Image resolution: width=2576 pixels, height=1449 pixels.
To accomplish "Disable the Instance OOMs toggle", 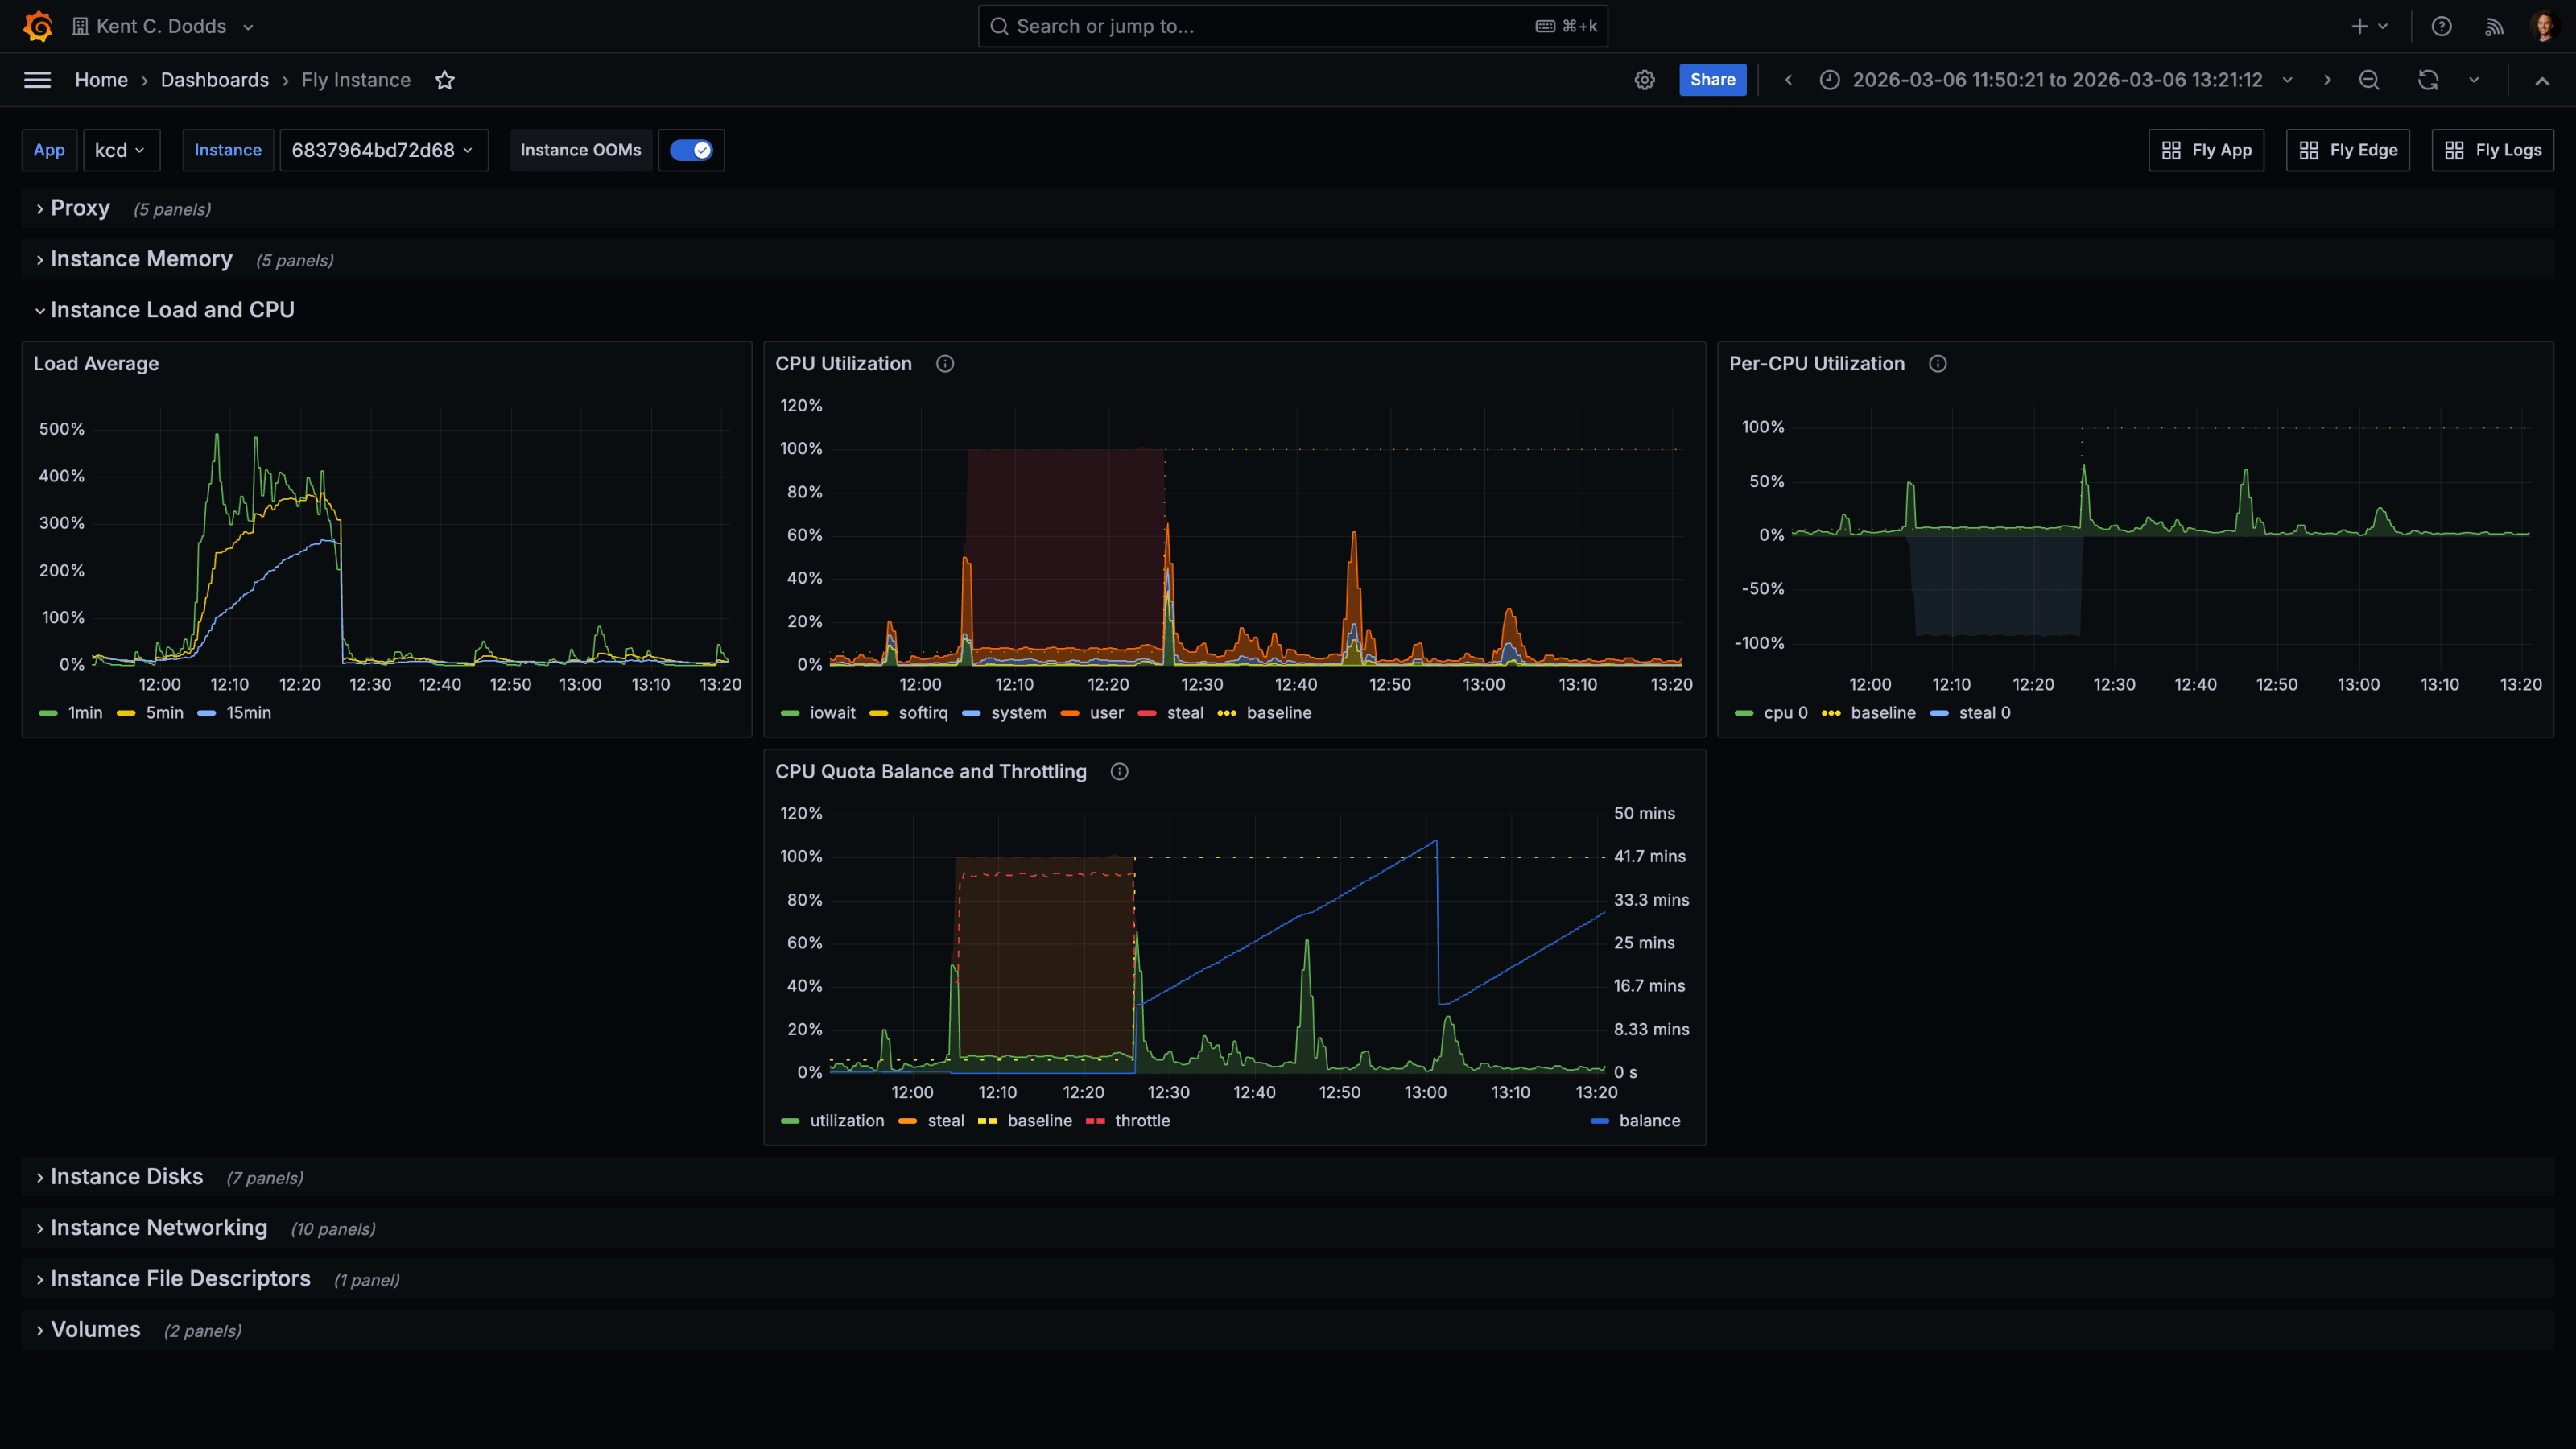I will 691,150.
